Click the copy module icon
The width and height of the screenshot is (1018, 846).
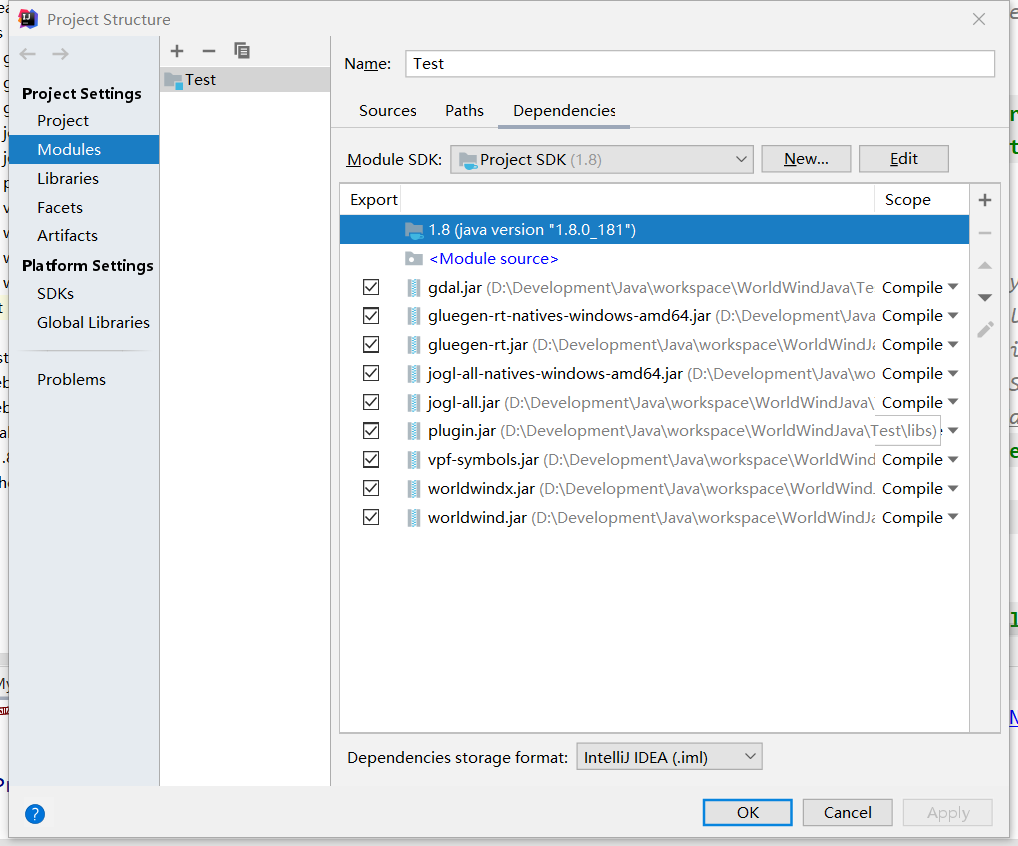pyautogui.click(x=240, y=51)
